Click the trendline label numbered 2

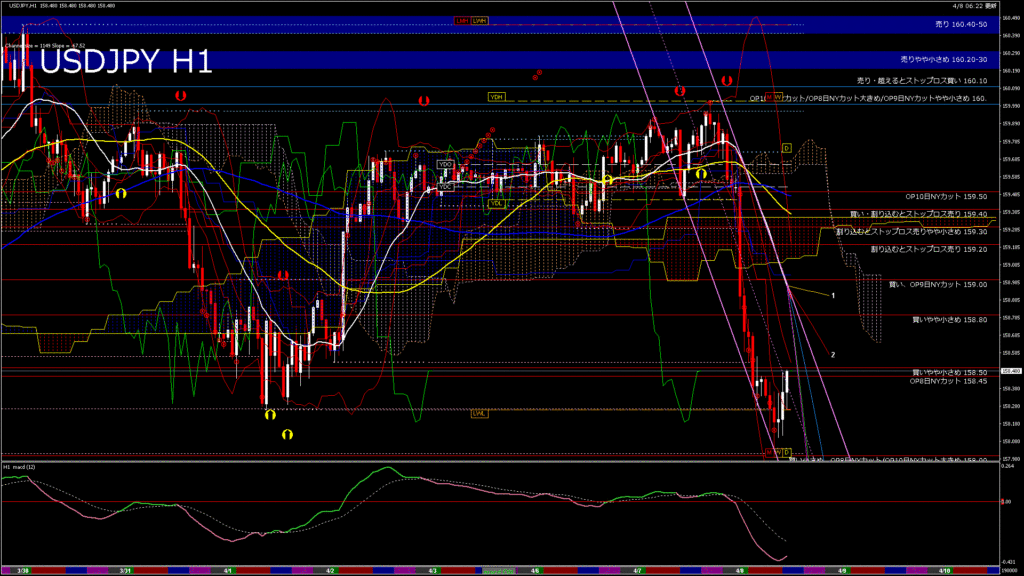pos(834,354)
